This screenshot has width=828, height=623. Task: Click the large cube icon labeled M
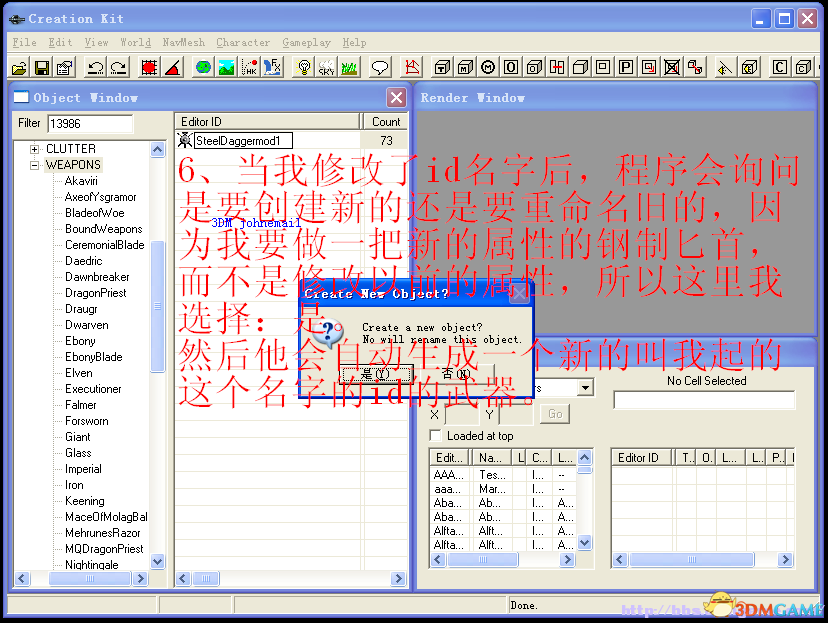465,68
